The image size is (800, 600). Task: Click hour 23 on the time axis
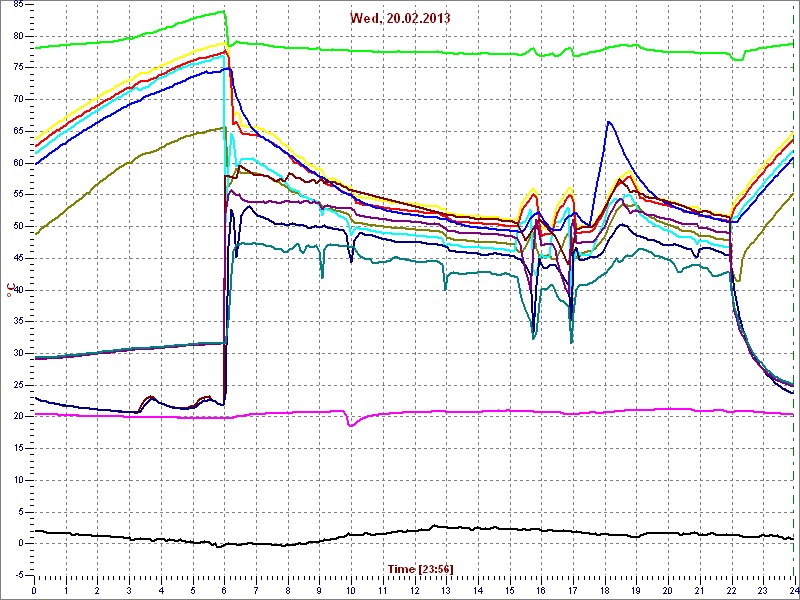pyautogui.click(x=764, y=588)
